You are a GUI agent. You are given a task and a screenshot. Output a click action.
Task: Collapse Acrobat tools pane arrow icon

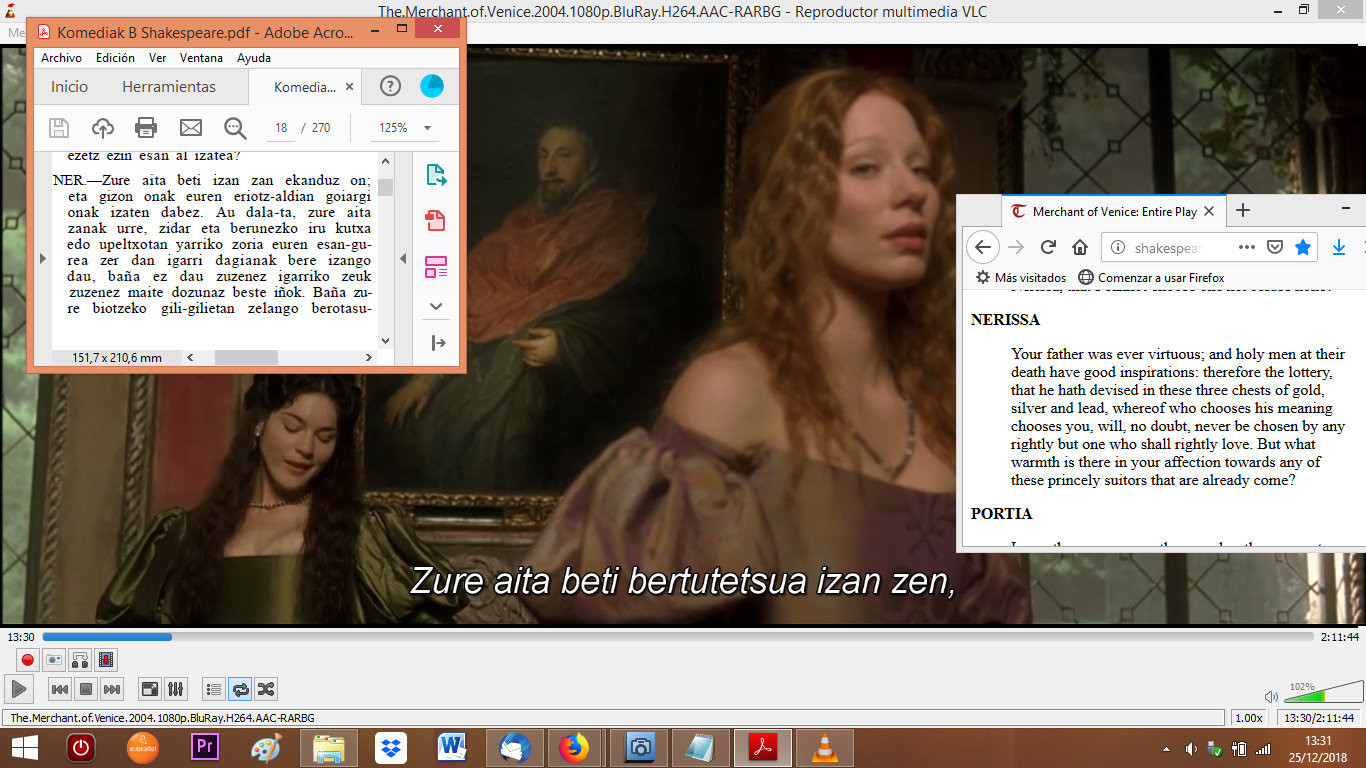point(438,343)
